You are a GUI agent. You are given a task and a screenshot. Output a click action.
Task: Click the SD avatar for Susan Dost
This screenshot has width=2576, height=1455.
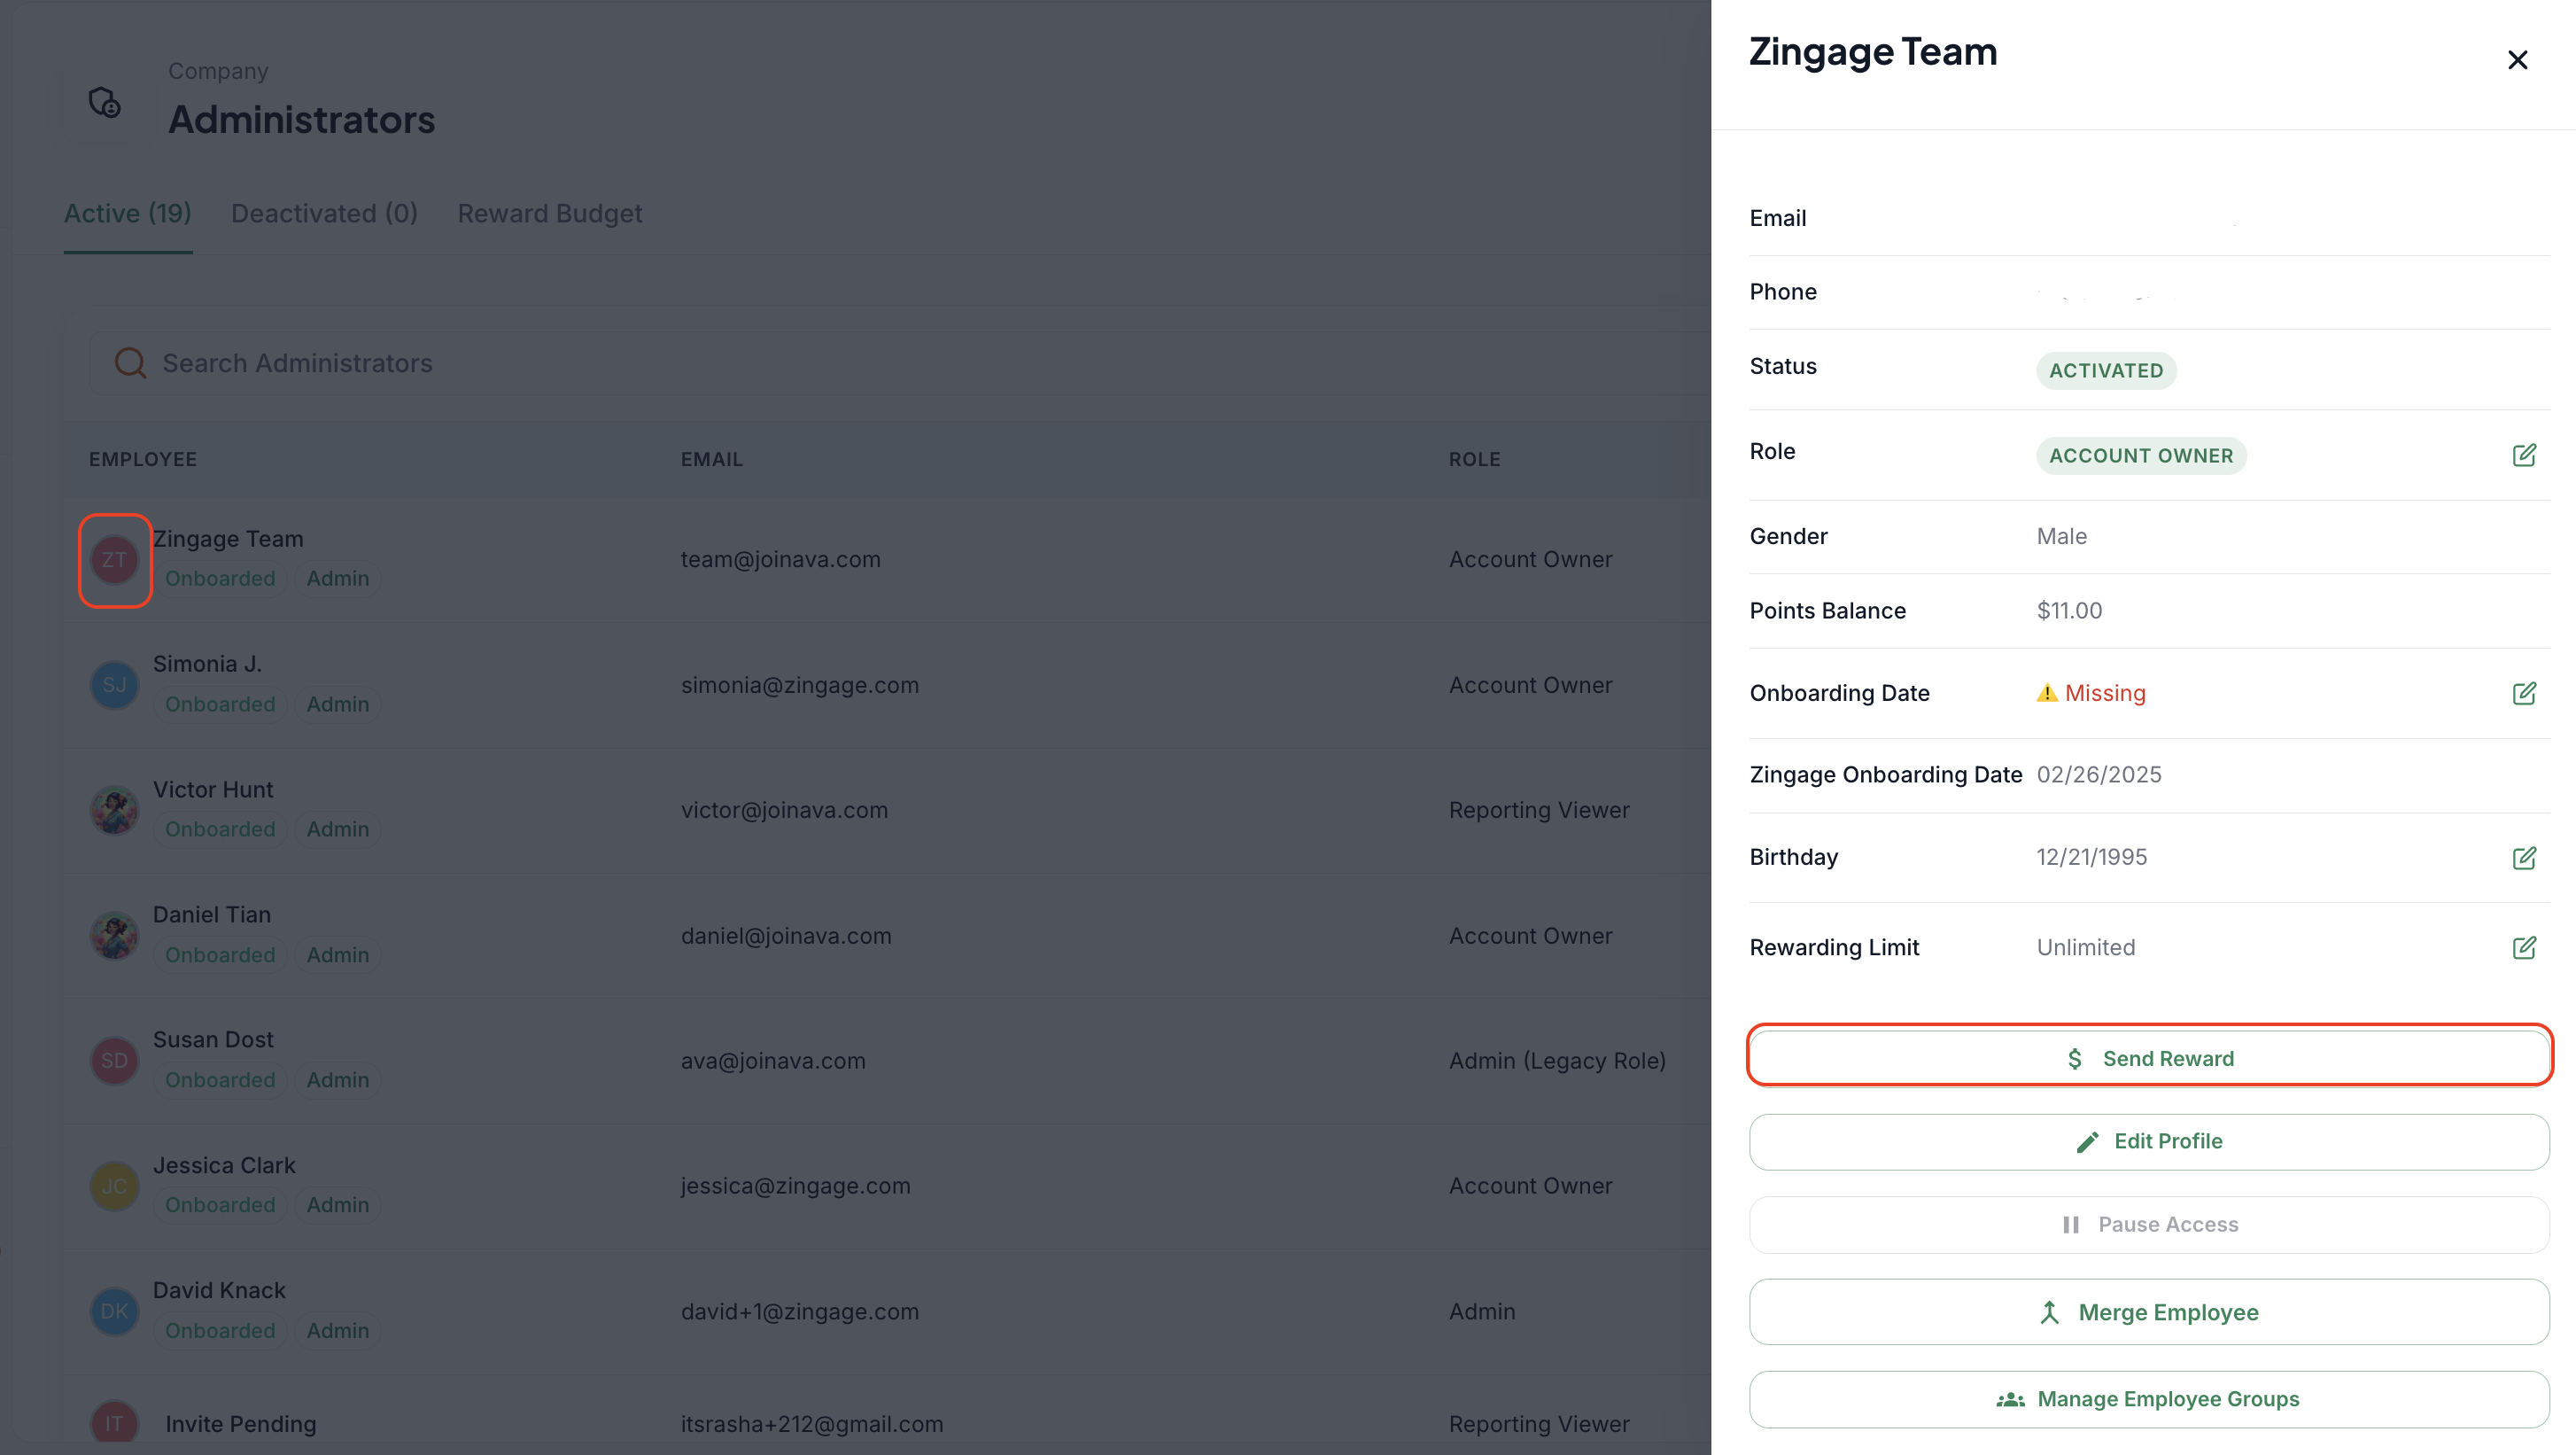(x=115, y=1060)
